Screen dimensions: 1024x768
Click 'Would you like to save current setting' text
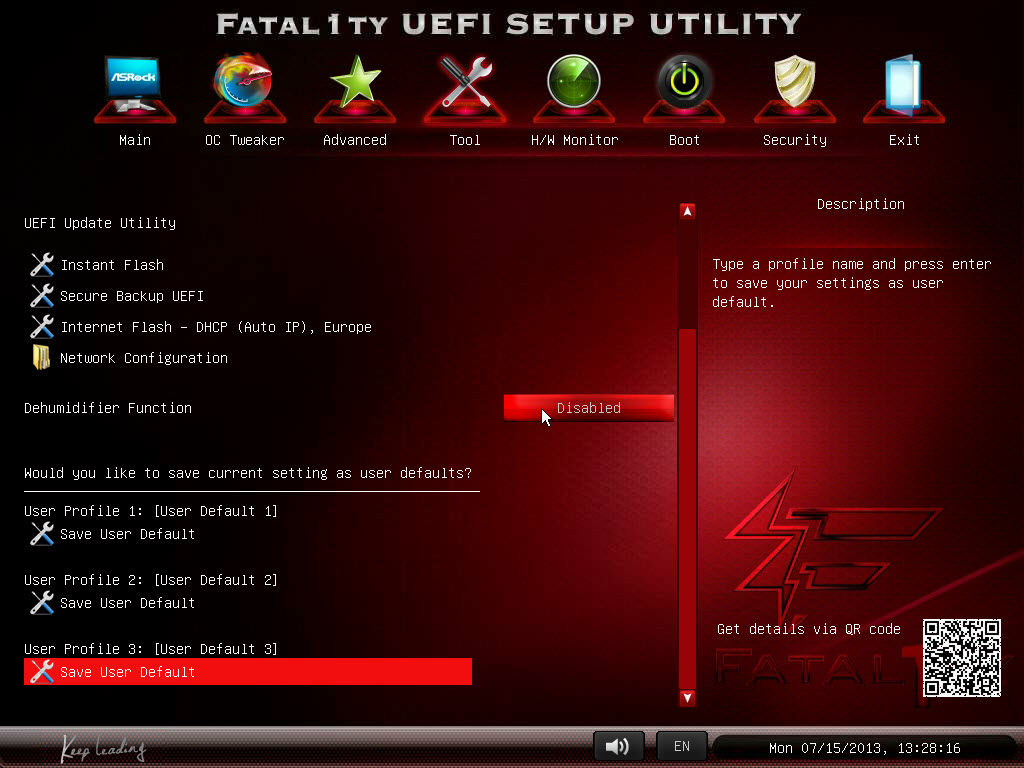click(248, 473)
